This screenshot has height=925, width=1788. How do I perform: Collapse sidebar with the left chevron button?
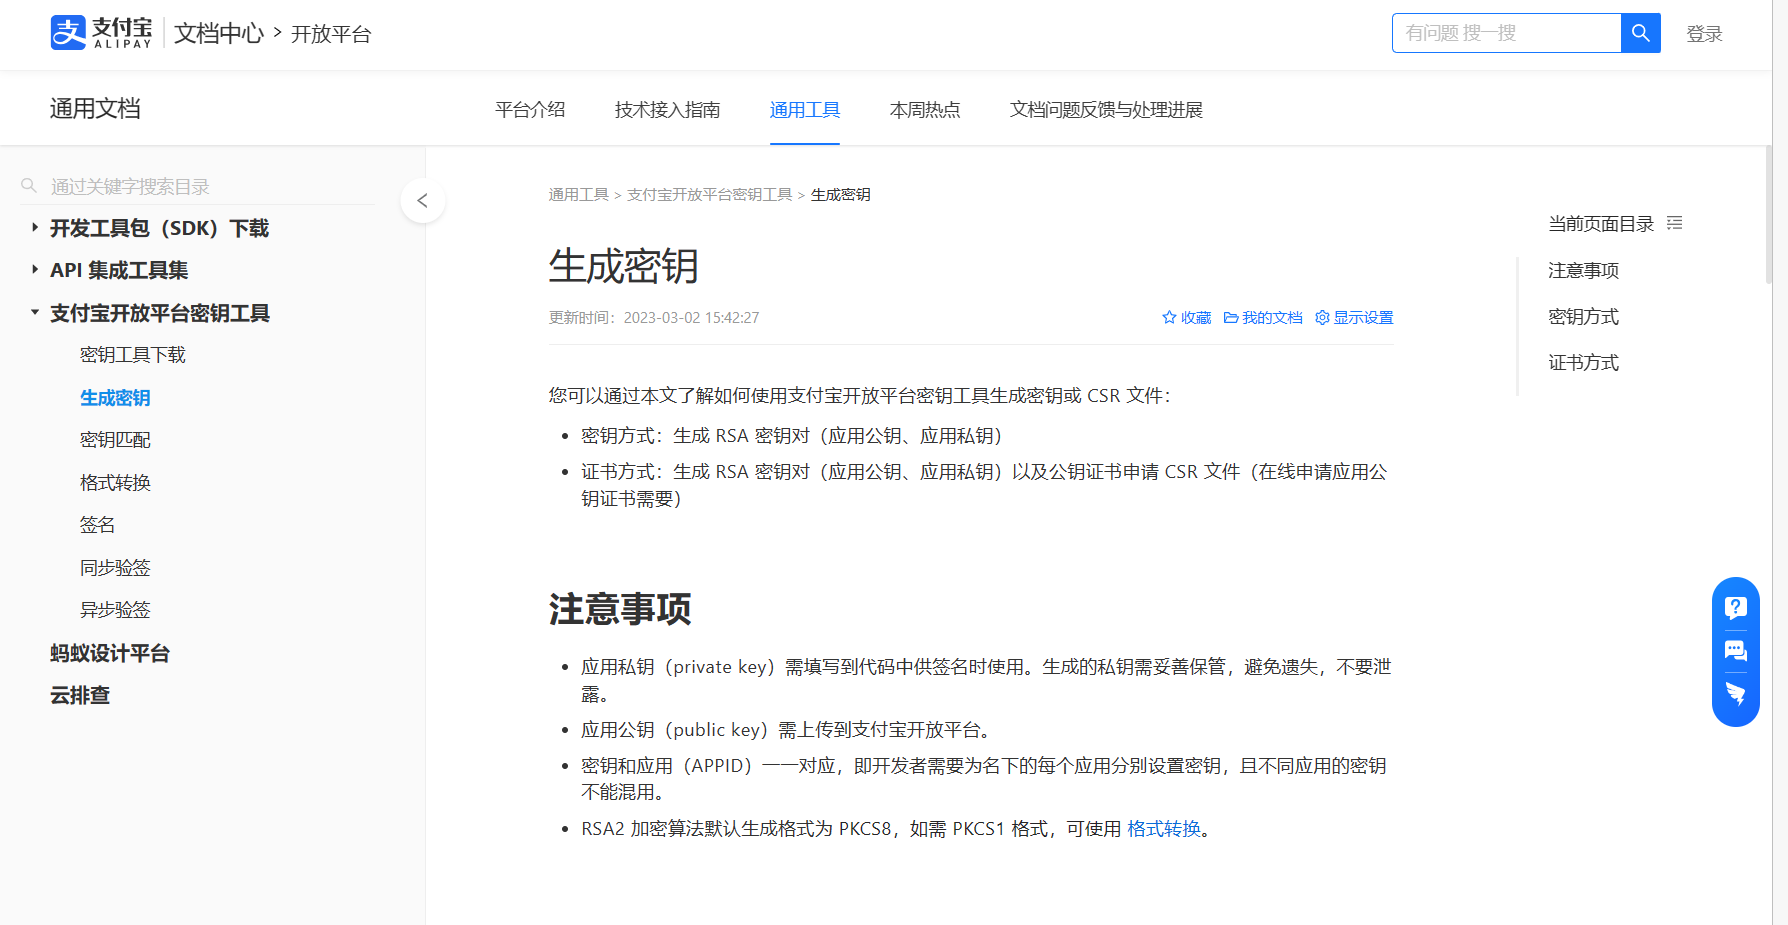(x=423, y=200)
